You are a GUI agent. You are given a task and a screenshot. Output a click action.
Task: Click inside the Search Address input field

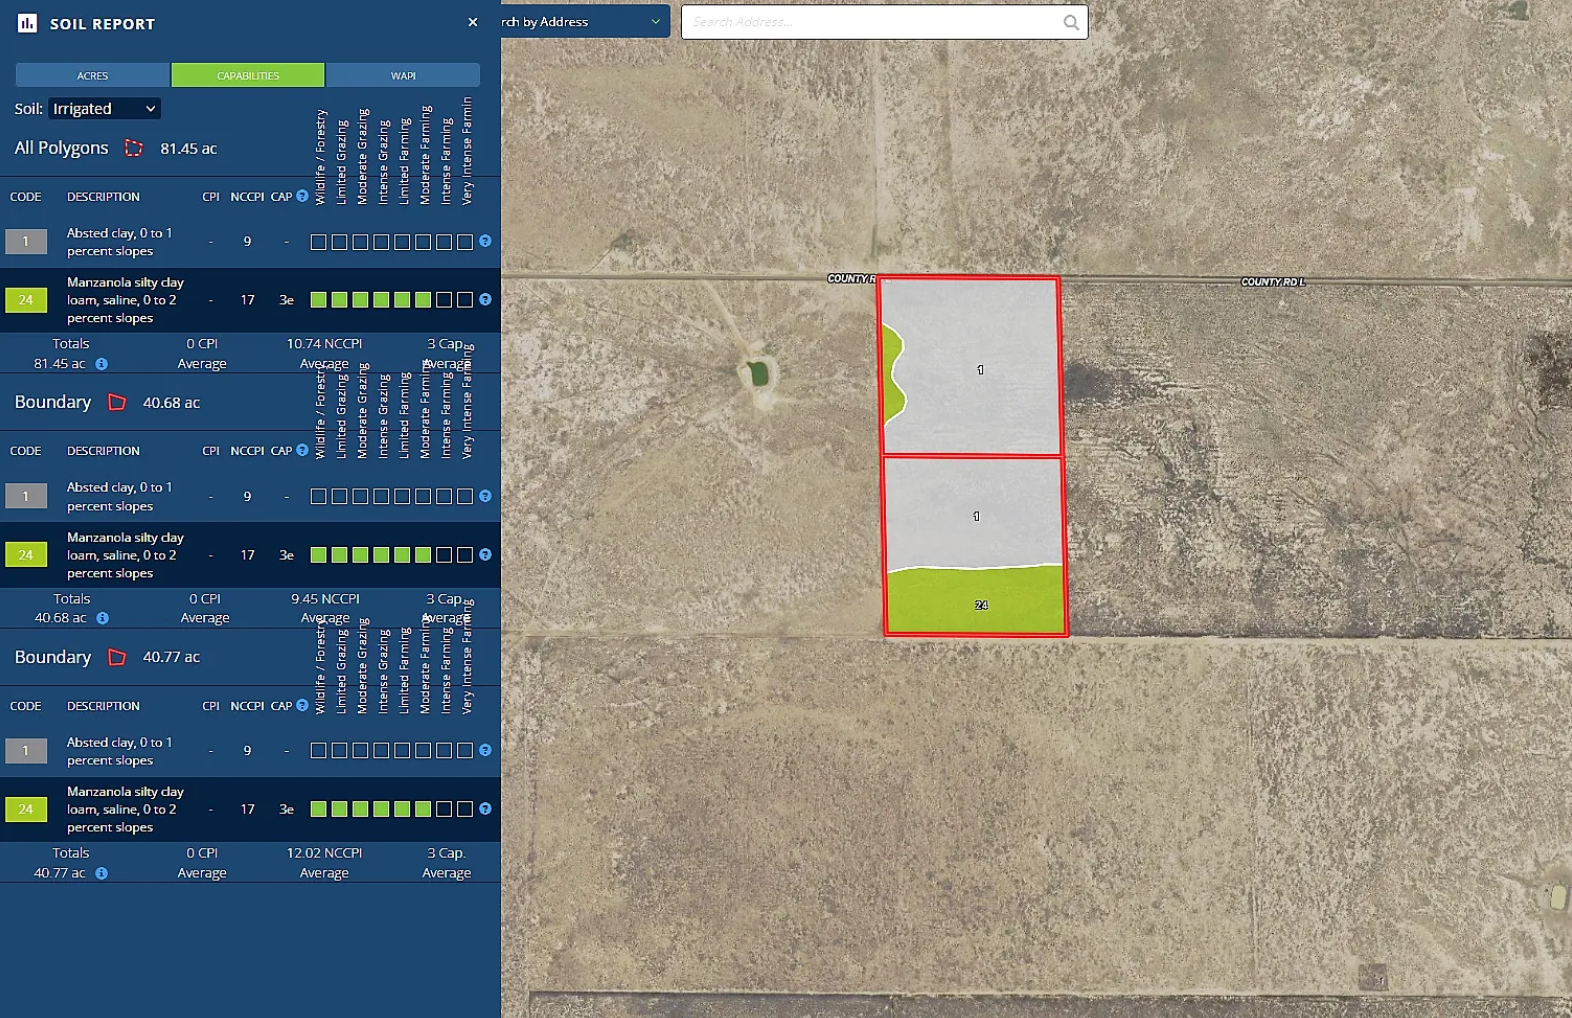pyautogui.click(x=870, y=22)
